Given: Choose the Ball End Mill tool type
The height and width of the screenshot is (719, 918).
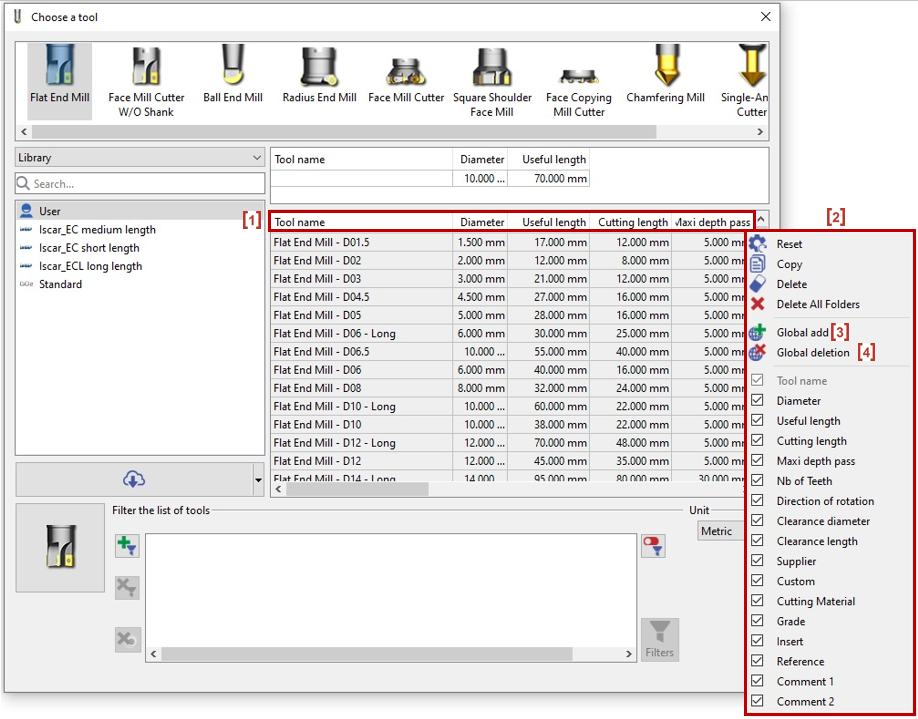Looking at the screenshot, I should [232, 70].
